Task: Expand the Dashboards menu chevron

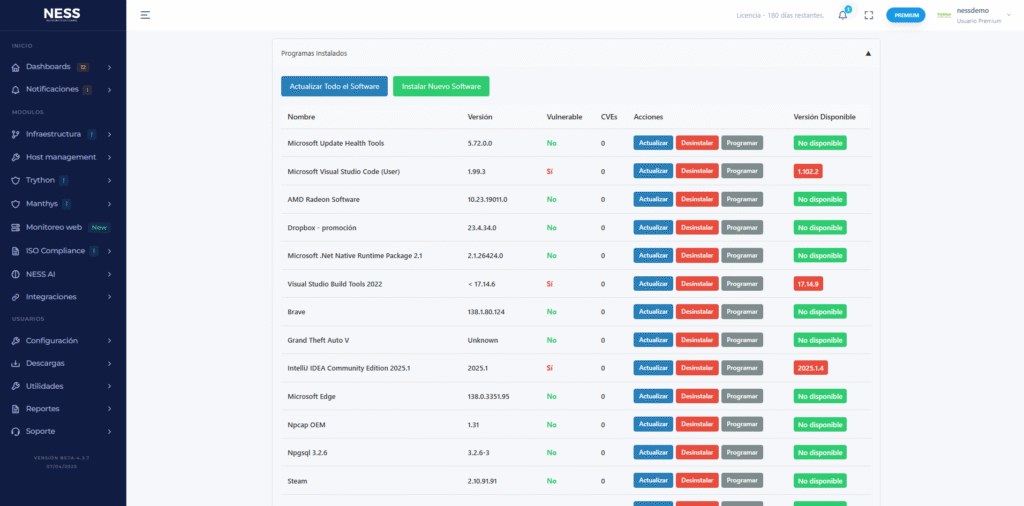Action: pyautogui.click(x=109, y=67)
